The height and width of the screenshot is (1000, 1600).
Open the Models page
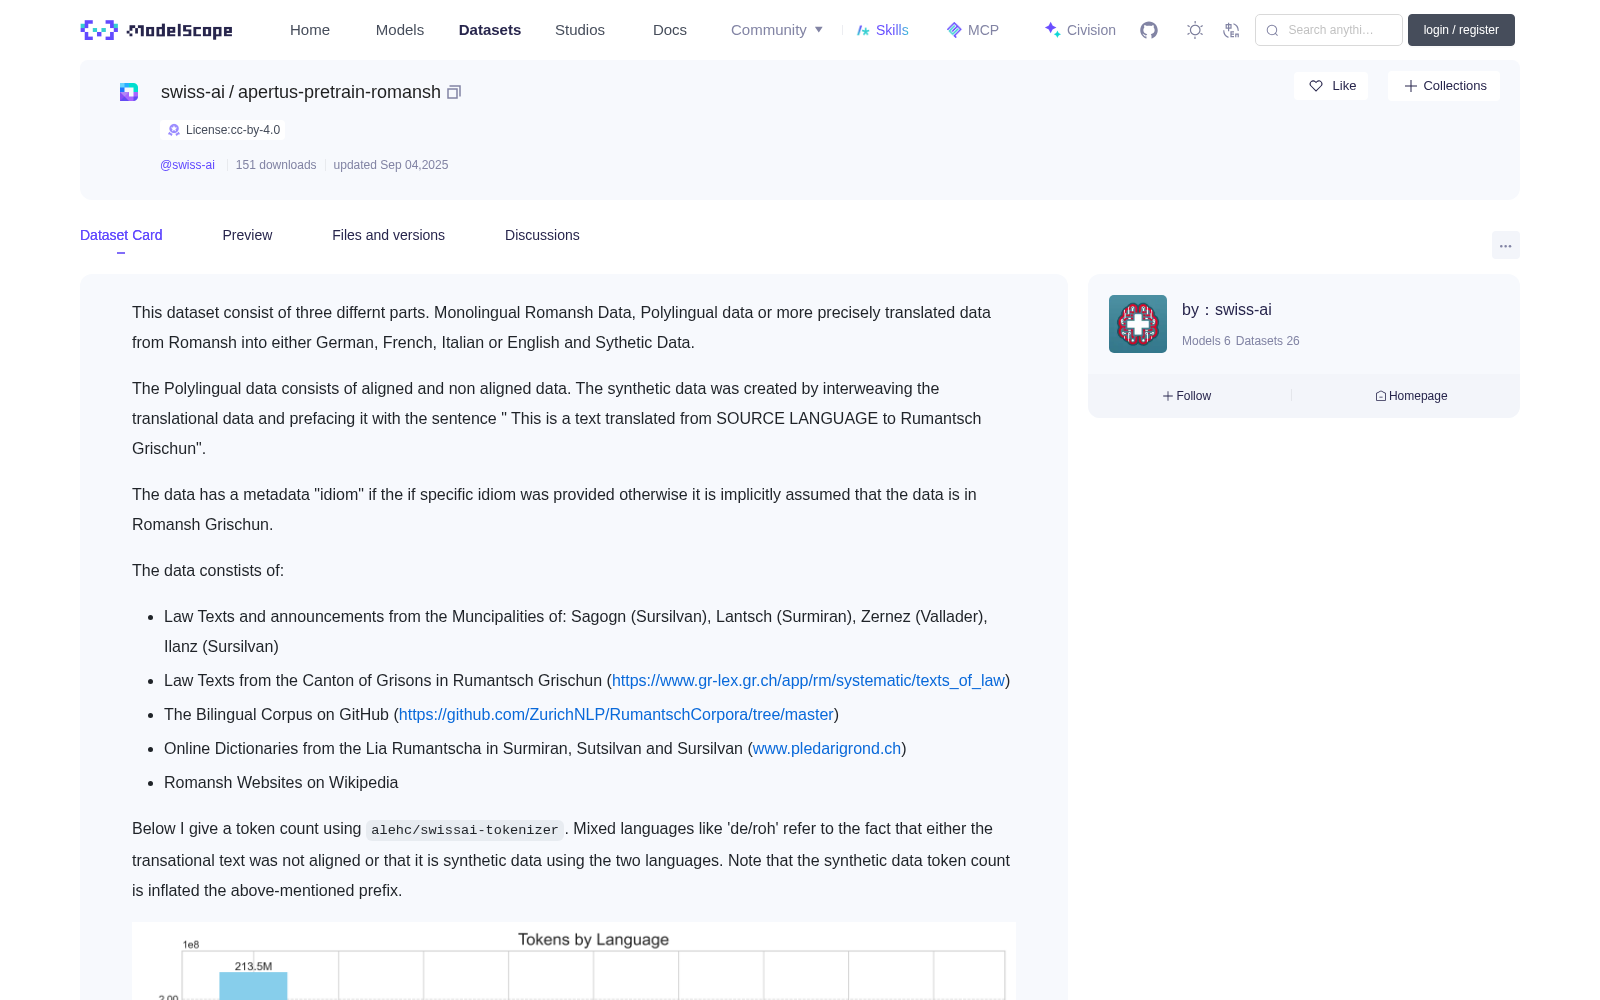(400, 30)
